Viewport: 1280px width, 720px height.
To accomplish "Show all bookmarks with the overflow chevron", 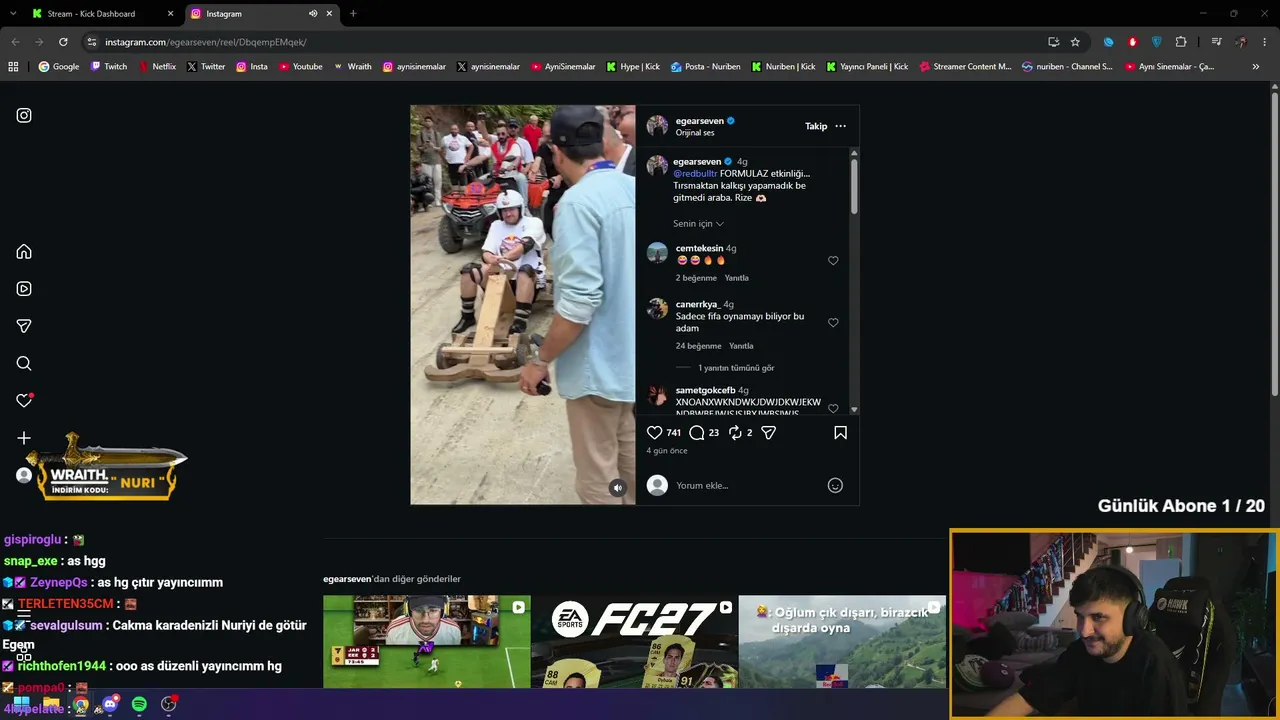I will pos(1256,67).
